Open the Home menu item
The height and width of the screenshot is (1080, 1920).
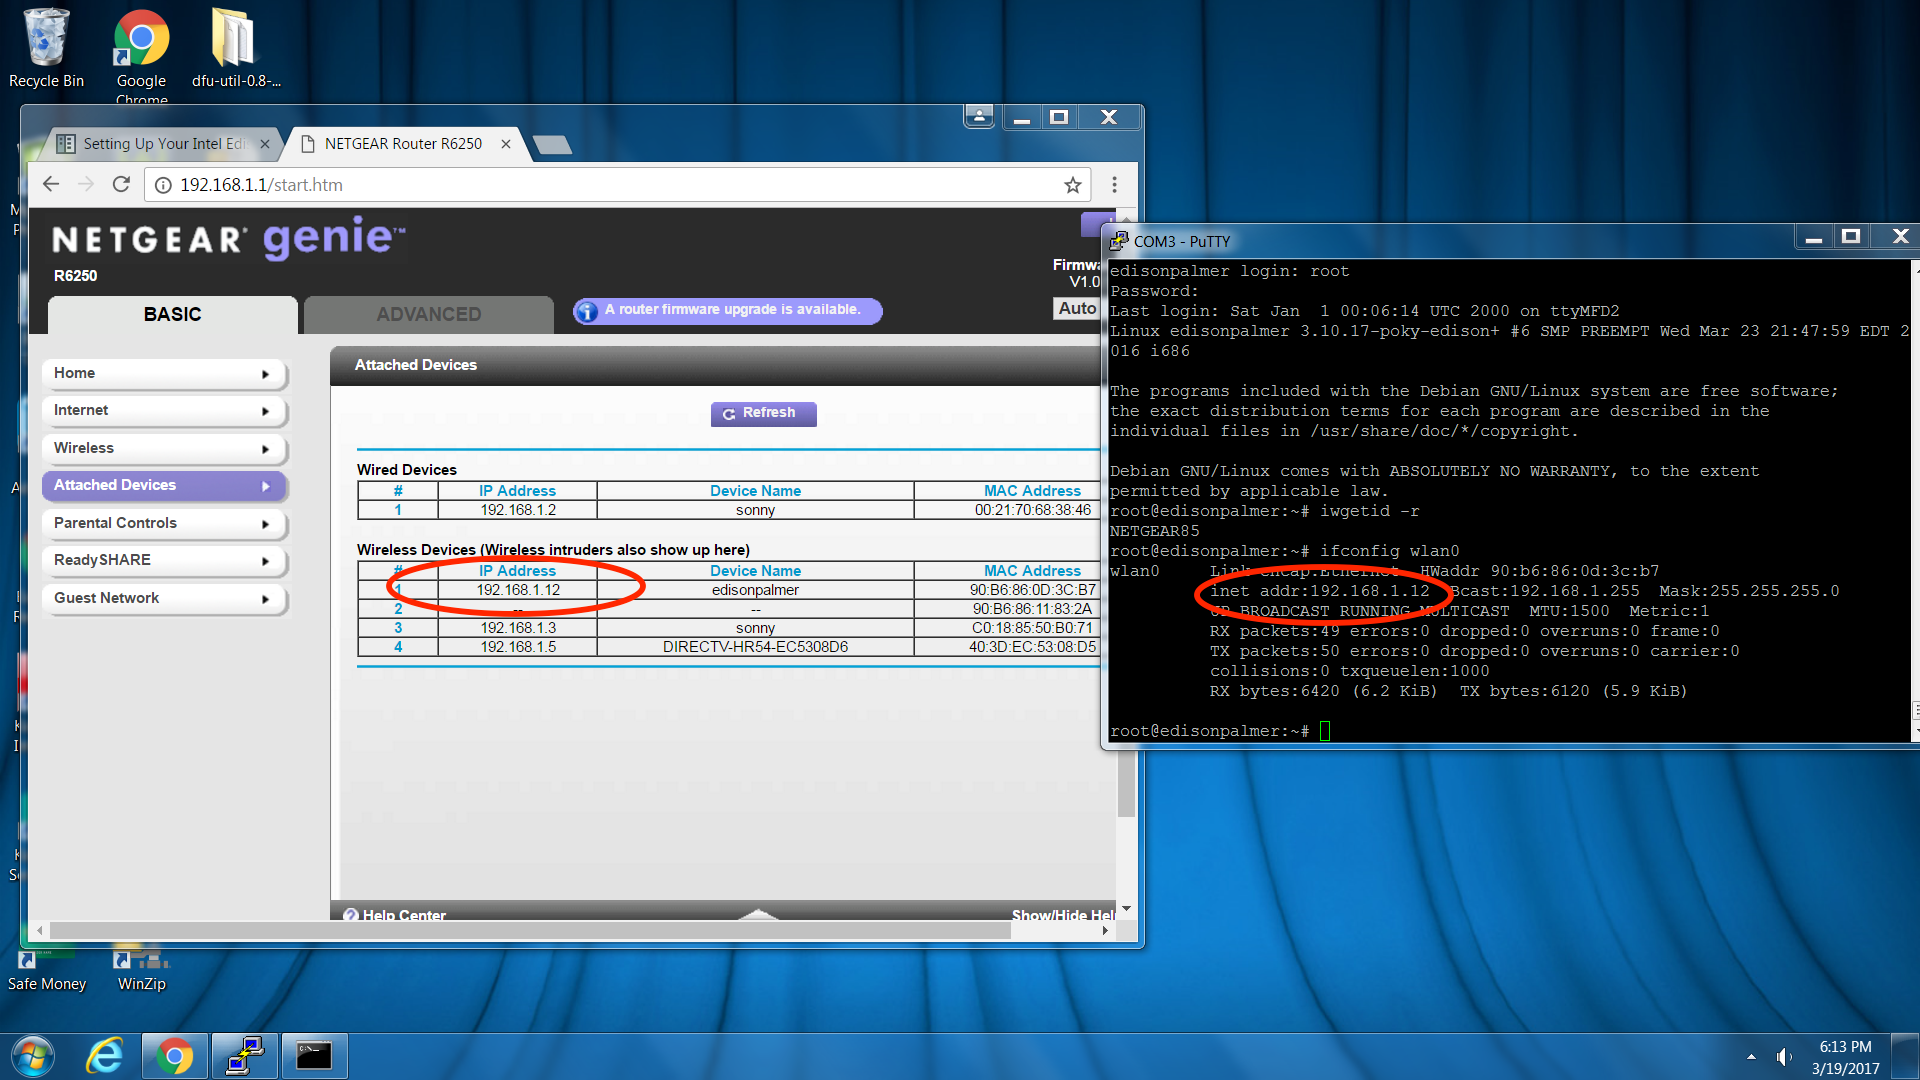tap(164, 373)
